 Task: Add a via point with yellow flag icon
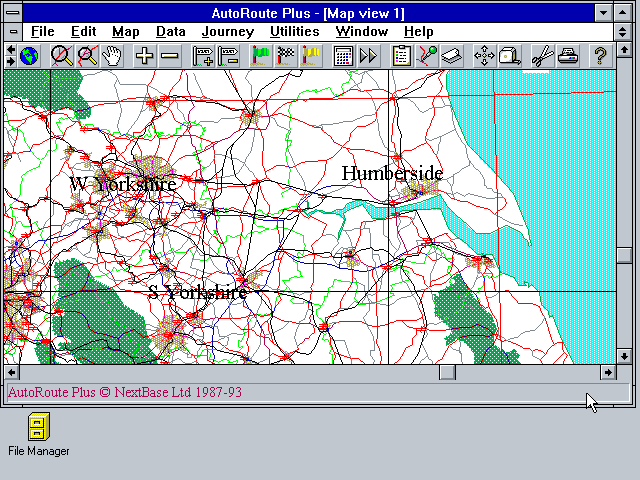tap(311, 56)
